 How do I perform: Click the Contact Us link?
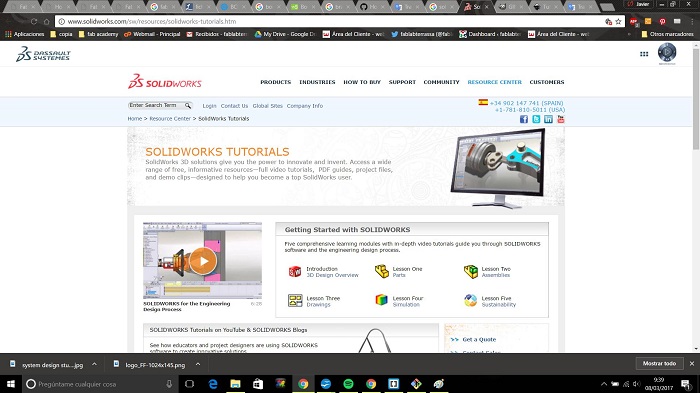pyautogui.click(x=234, y=106)
